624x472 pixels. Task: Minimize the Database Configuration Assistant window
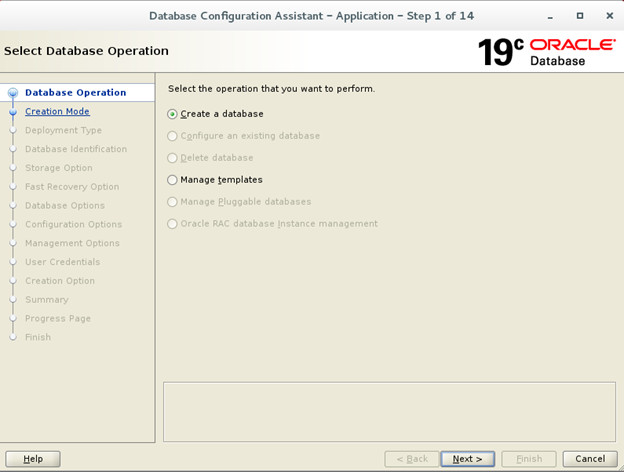(550, 16)
